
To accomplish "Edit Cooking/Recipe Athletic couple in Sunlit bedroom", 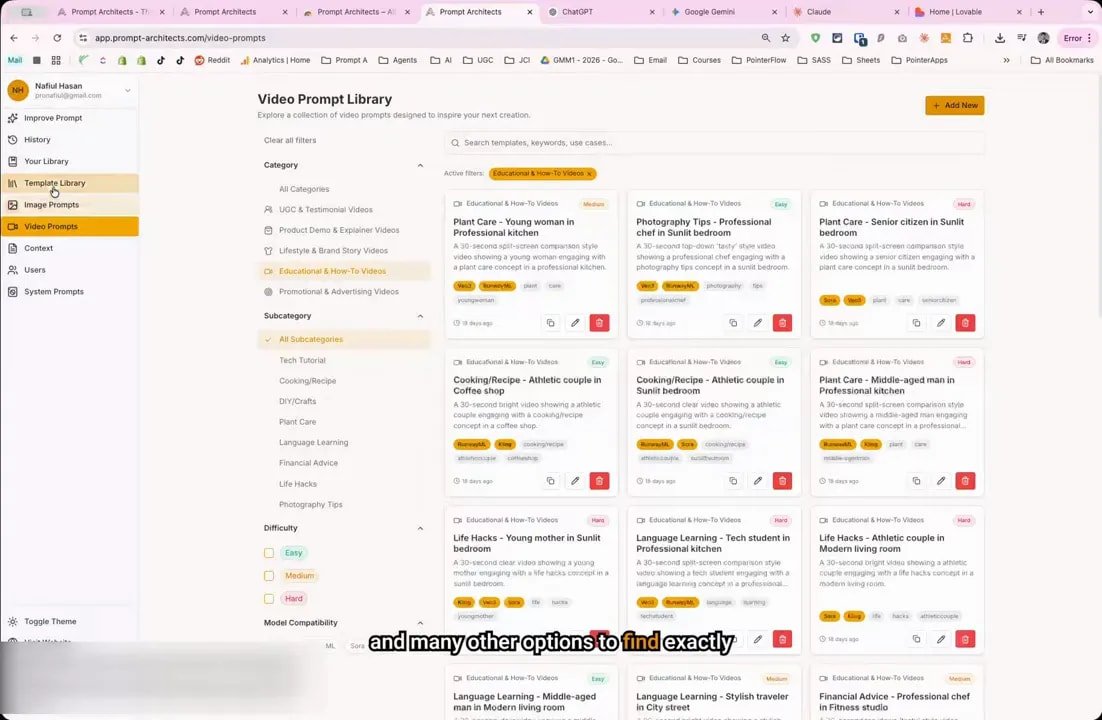I will click(758, 481).
